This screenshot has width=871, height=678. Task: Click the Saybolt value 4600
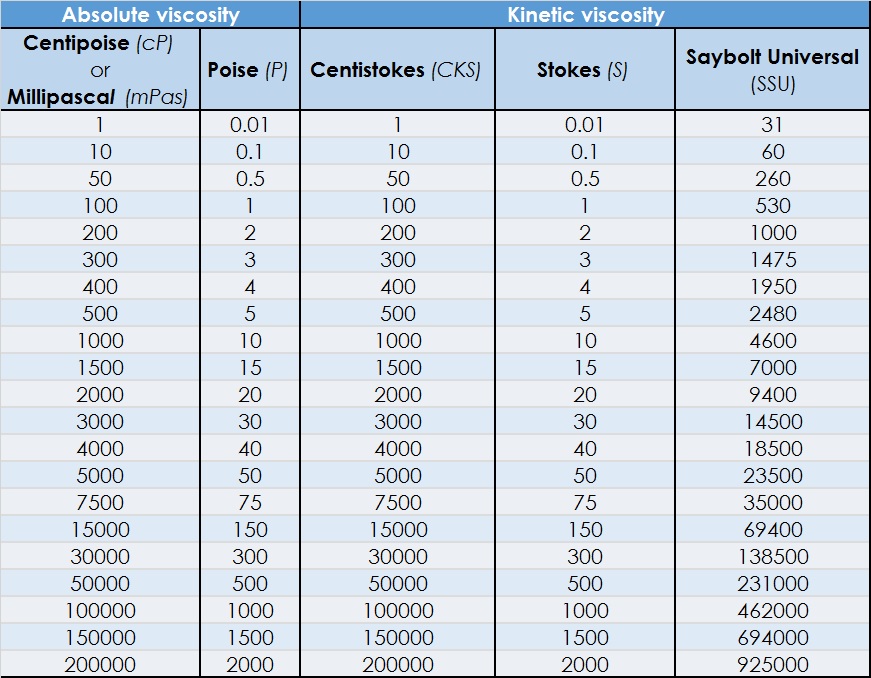click(773, 340)
